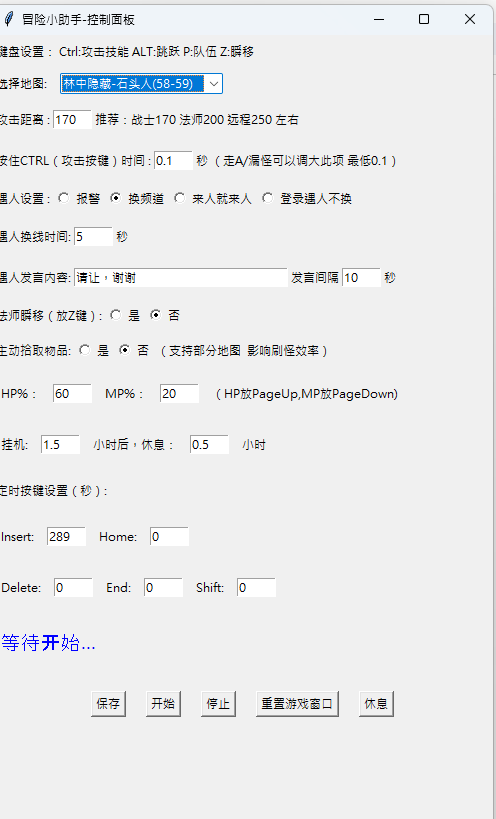The image size is (496, 819).
Task: Click 重置游戏窗口 button
Action: [x=297, y=704]
